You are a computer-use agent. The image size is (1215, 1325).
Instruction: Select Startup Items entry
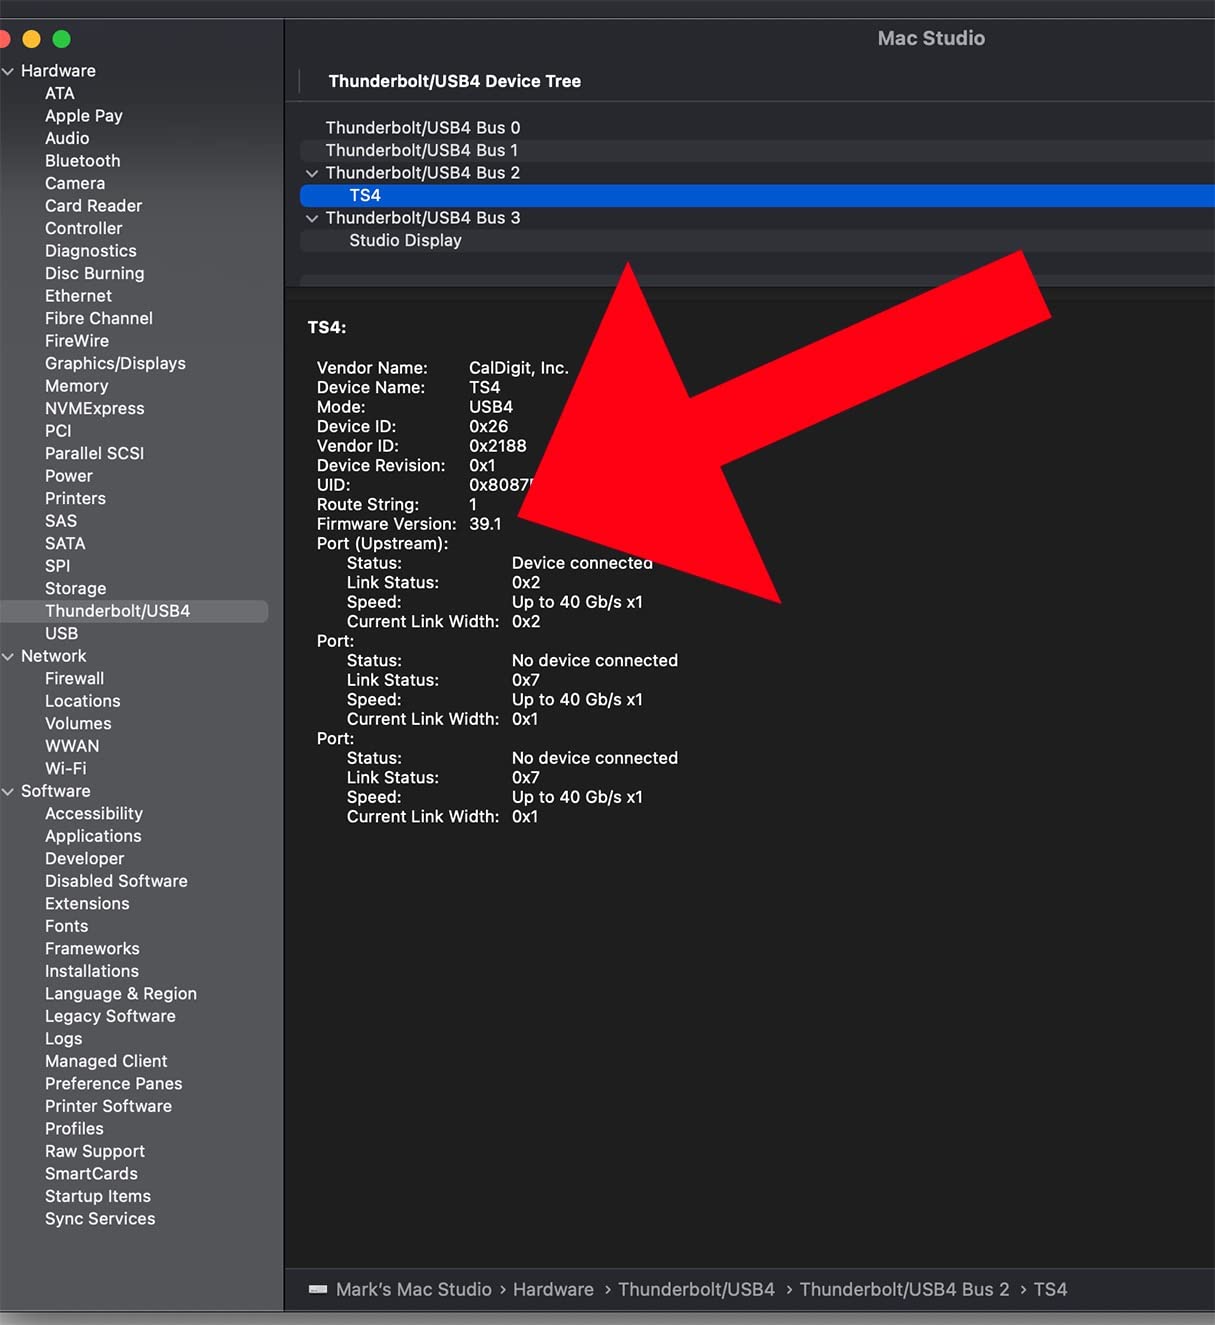pos(98,1196)
